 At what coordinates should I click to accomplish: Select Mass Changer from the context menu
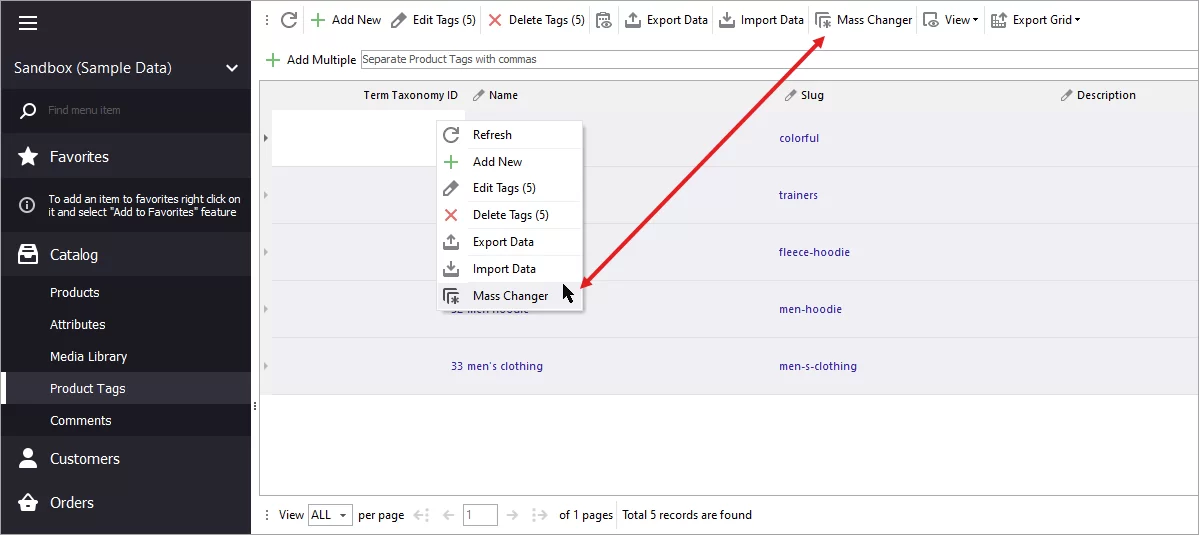(x=510, y=296)
